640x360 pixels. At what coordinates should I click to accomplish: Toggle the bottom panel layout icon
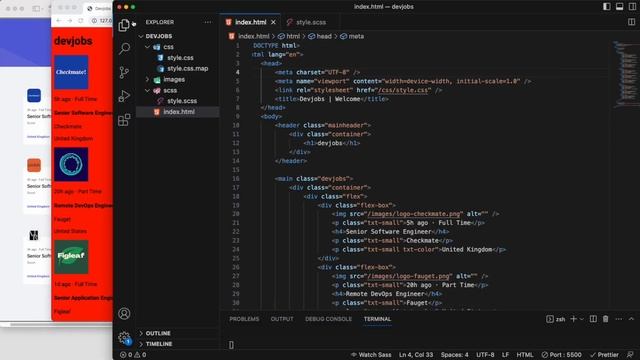(x=619, y=7)
